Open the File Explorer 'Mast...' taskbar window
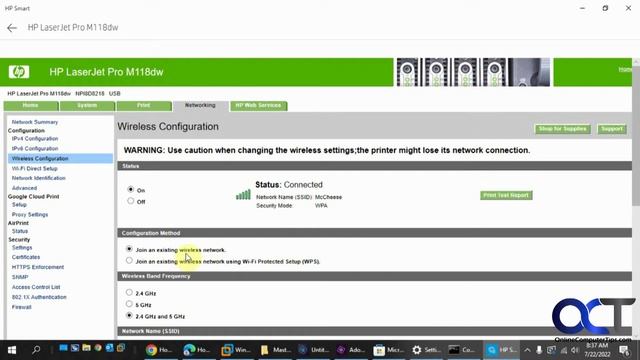The image size is (640, 360). 276,350
